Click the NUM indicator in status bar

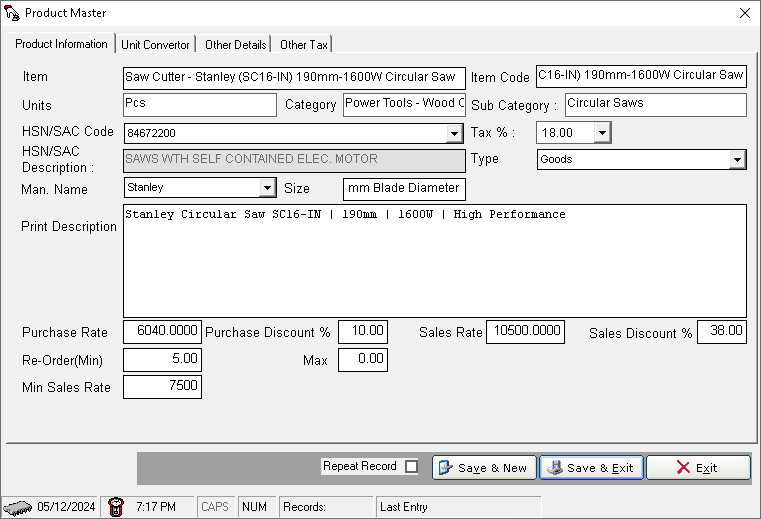click(254, 507)
